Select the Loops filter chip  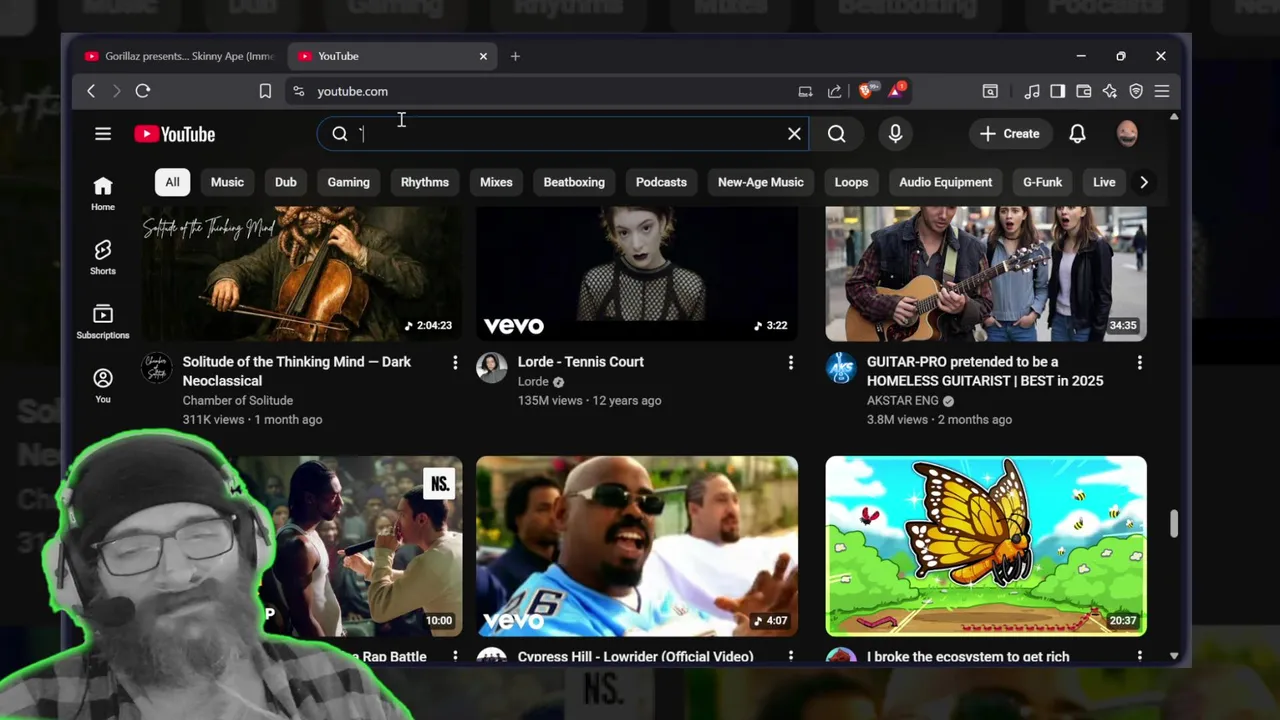pos(851,182)
